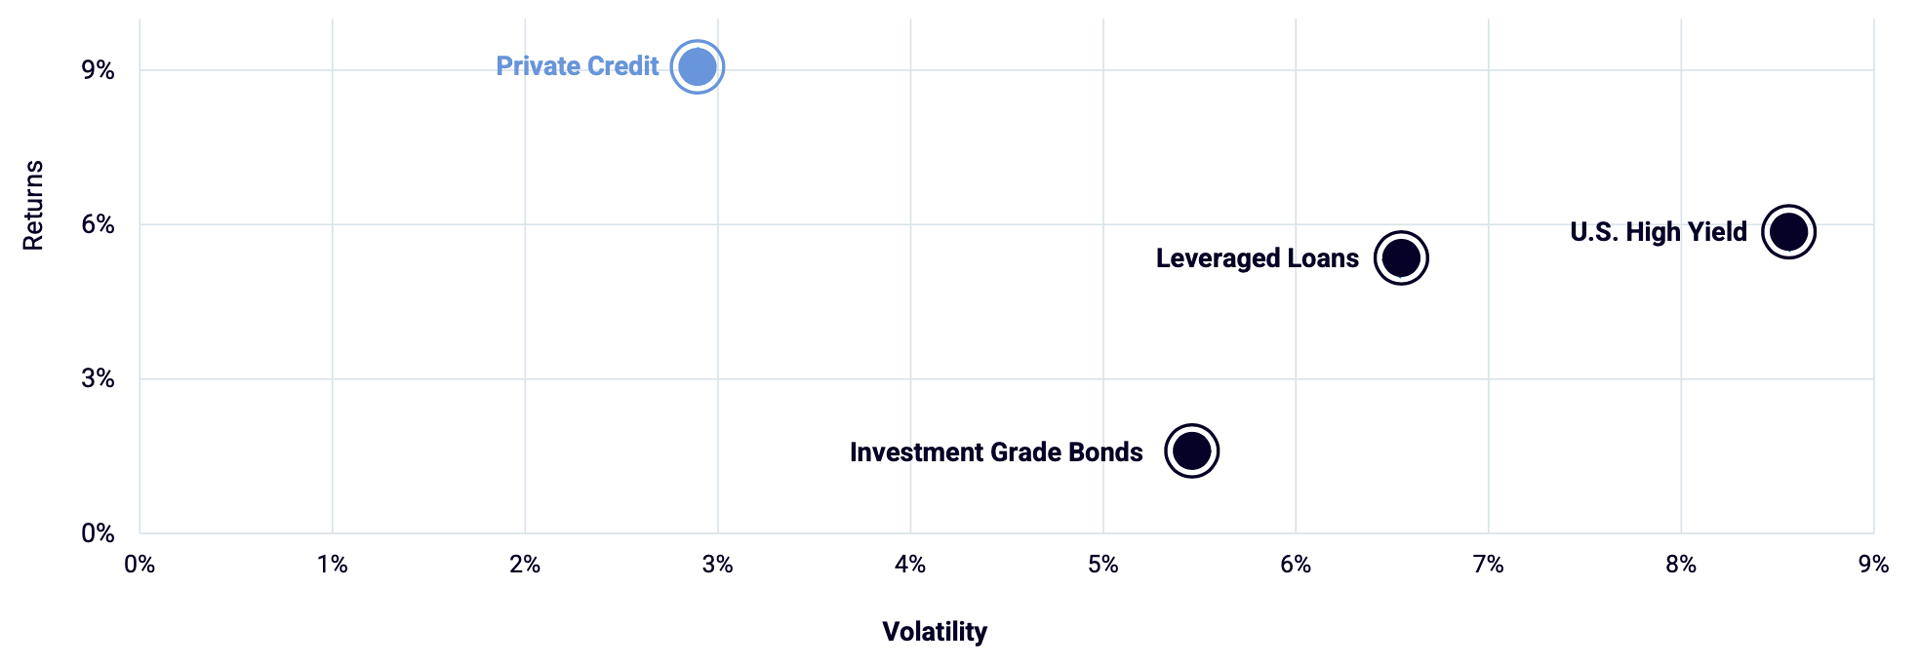Click the 1% tick on Volatility axis
Screen dimensions: 1920x667
coord(332,565)
